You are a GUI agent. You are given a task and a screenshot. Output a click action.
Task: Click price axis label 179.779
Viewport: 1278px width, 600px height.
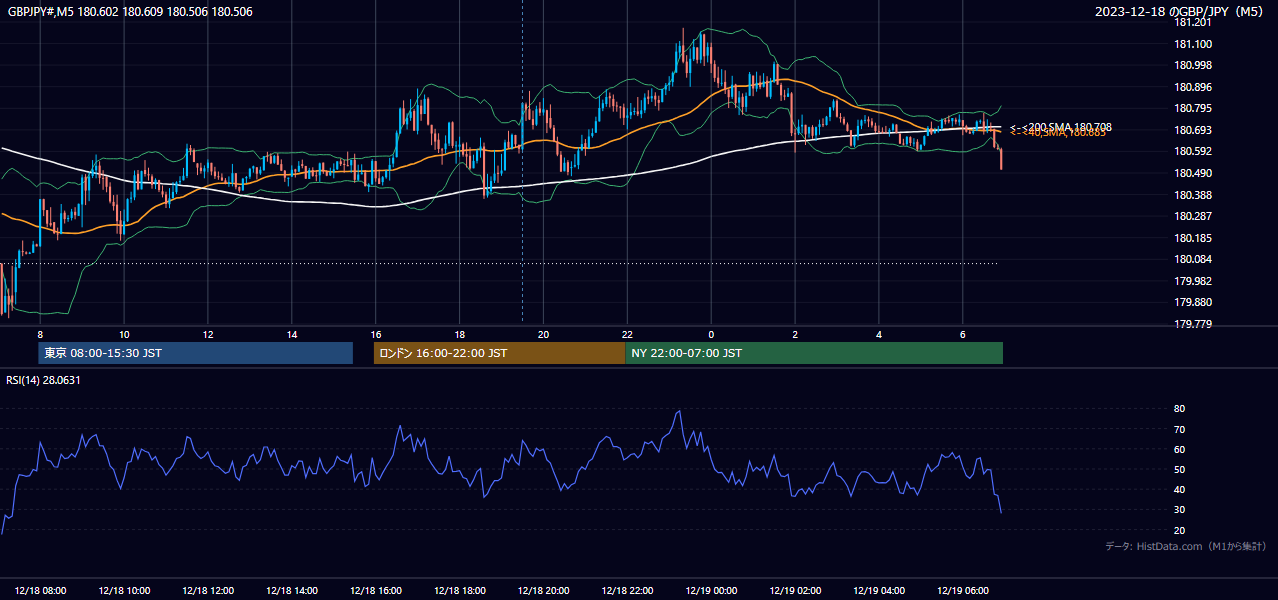click(1193, 324)
